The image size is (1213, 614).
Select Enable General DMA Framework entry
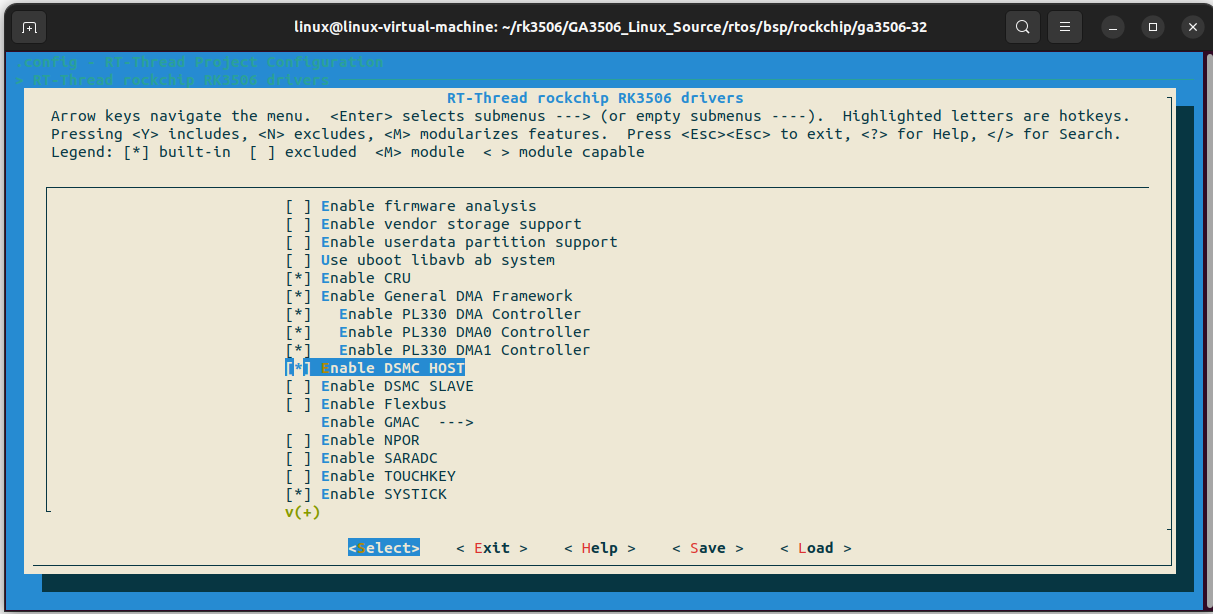446,296
